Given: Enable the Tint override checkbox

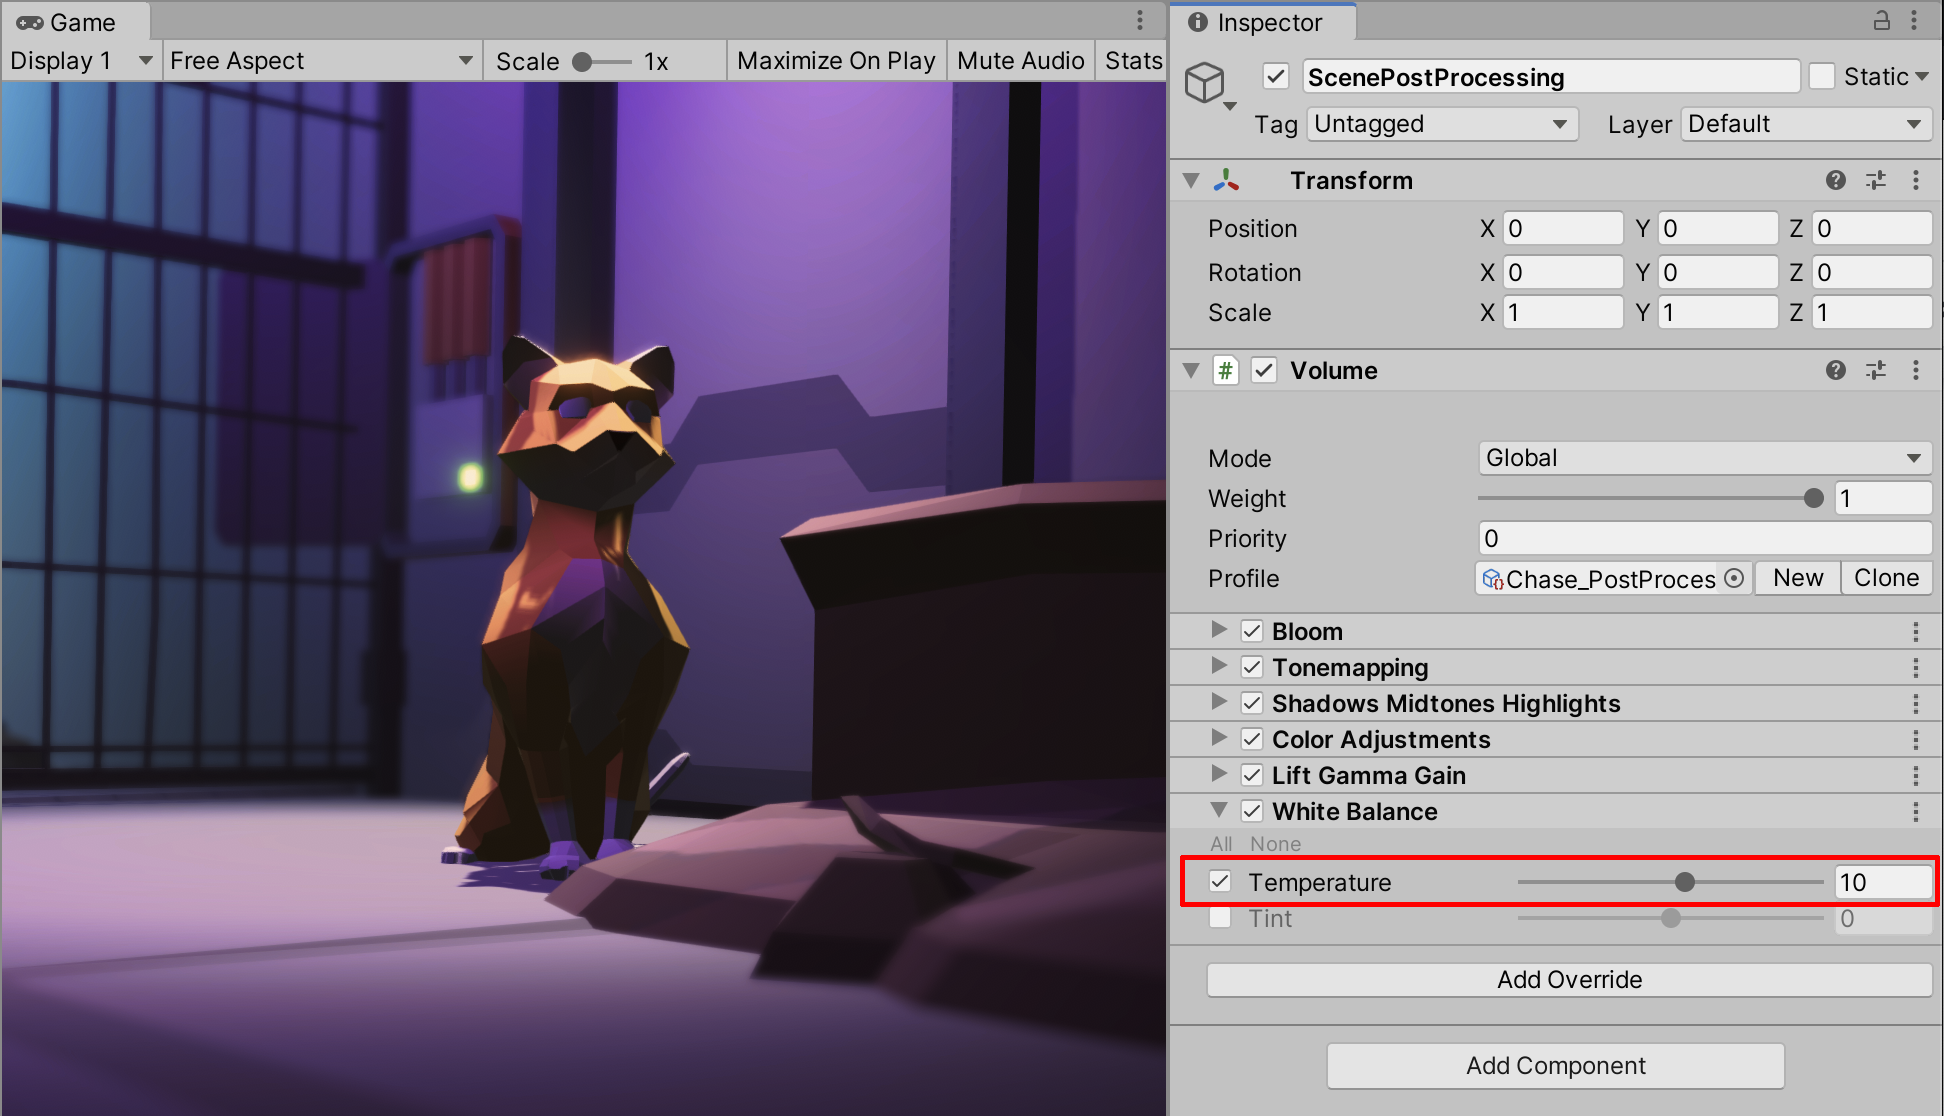Looking at the screenshot, I should 1220,918.
